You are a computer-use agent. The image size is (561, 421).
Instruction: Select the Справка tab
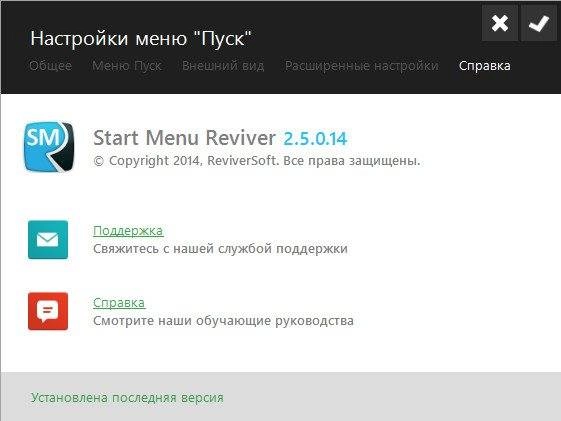click(x=485, y=65)
